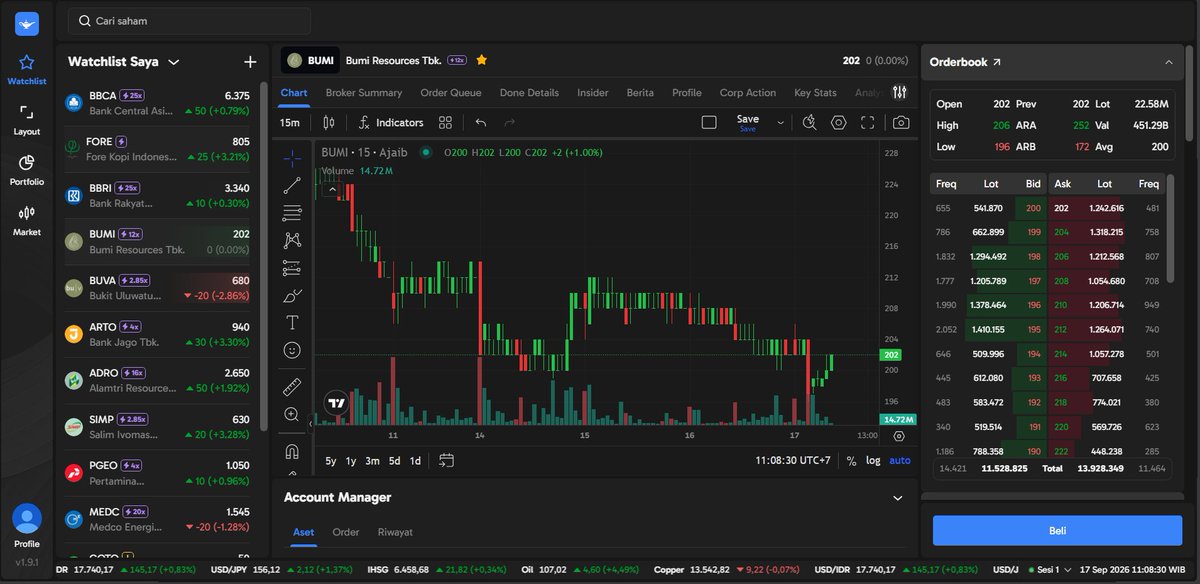Toggle auto scale on the chart
Screen dimensions: 1200x584
(900, 461)
